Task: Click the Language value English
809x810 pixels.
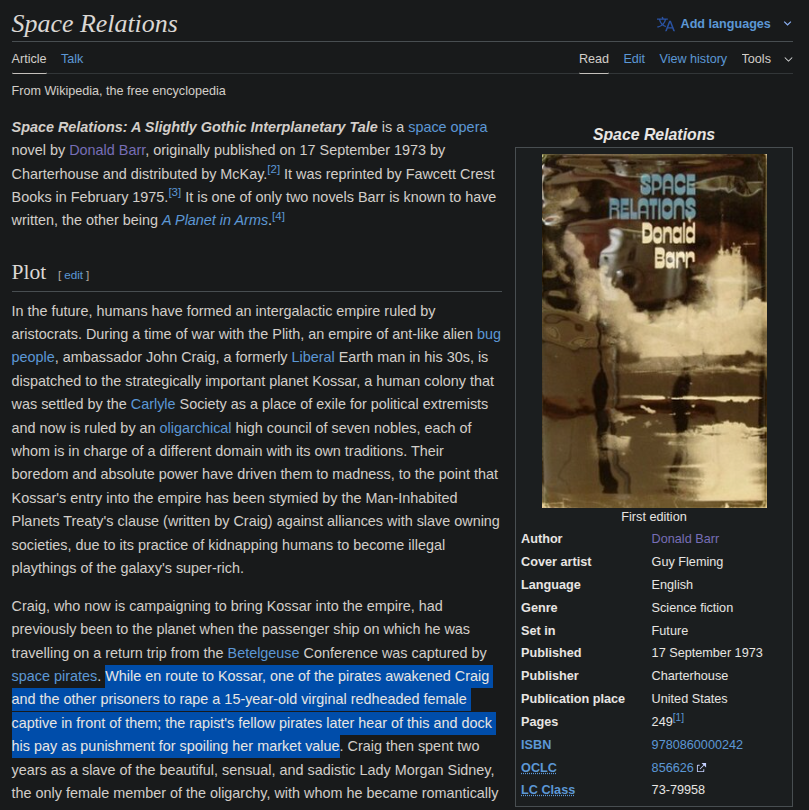Action: 672,585
